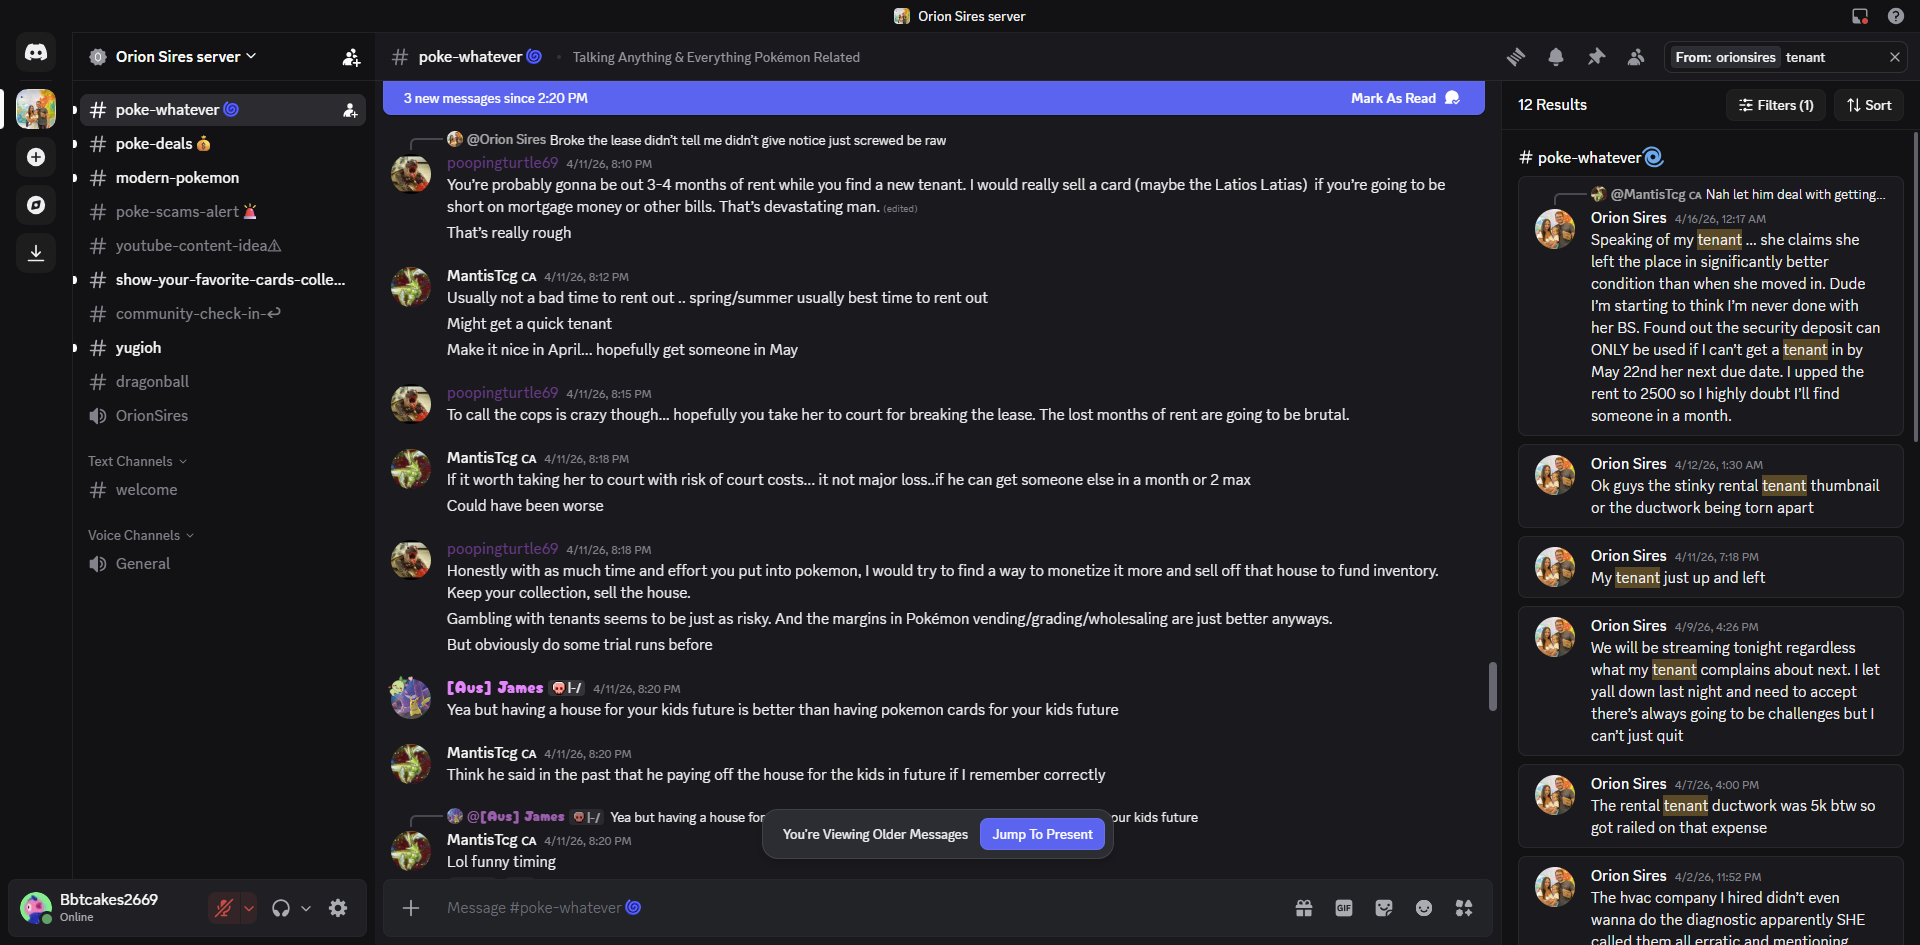Open the poke-deals channel

click(222, 144)
